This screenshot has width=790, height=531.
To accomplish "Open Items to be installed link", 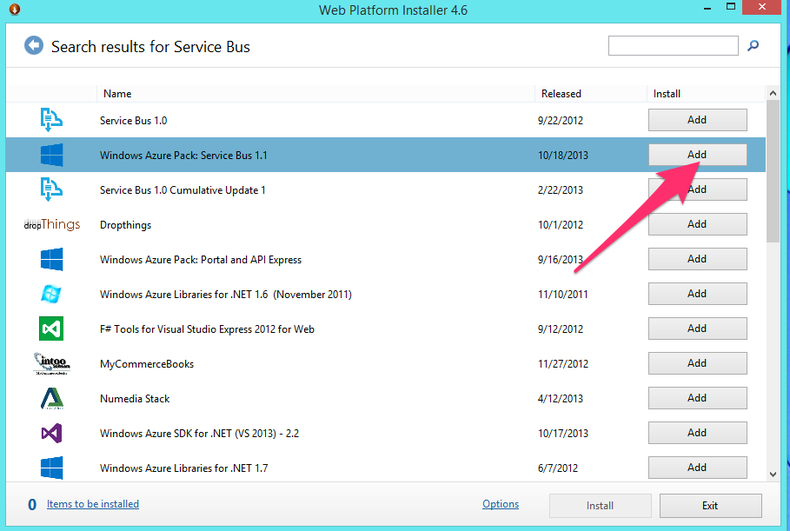I will (x=93, y=504).
